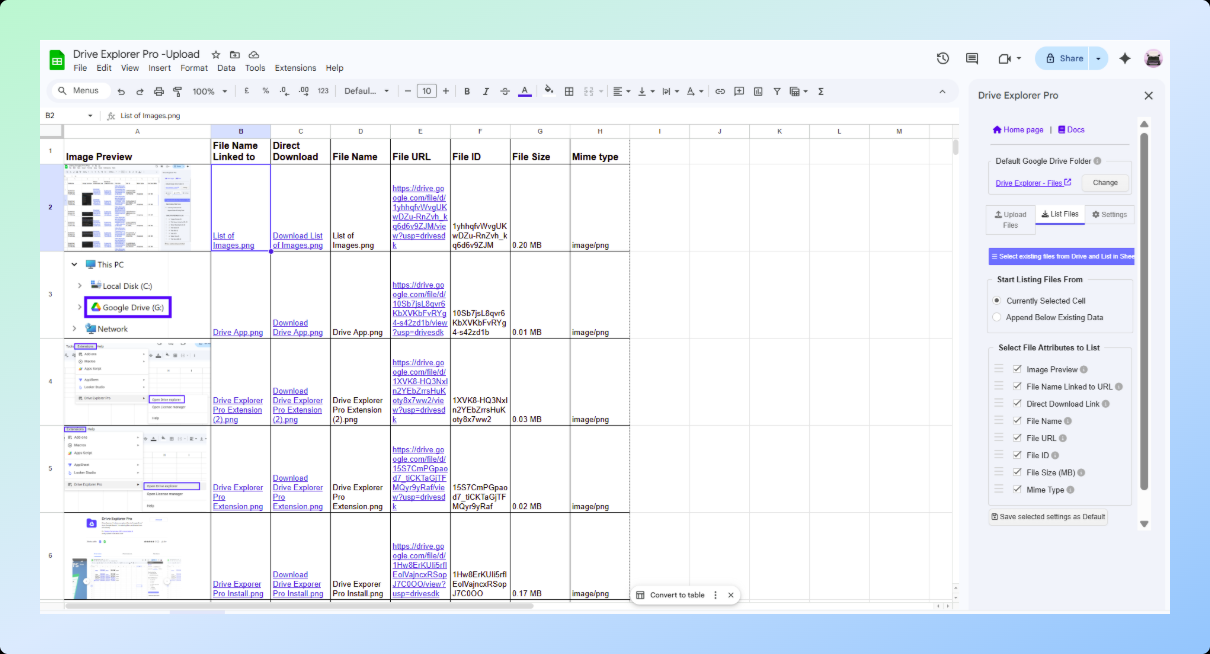This screenshot has width=1210, height=654.
Task: Switch to the Upload Files tab
Action: coord(1009,219)
